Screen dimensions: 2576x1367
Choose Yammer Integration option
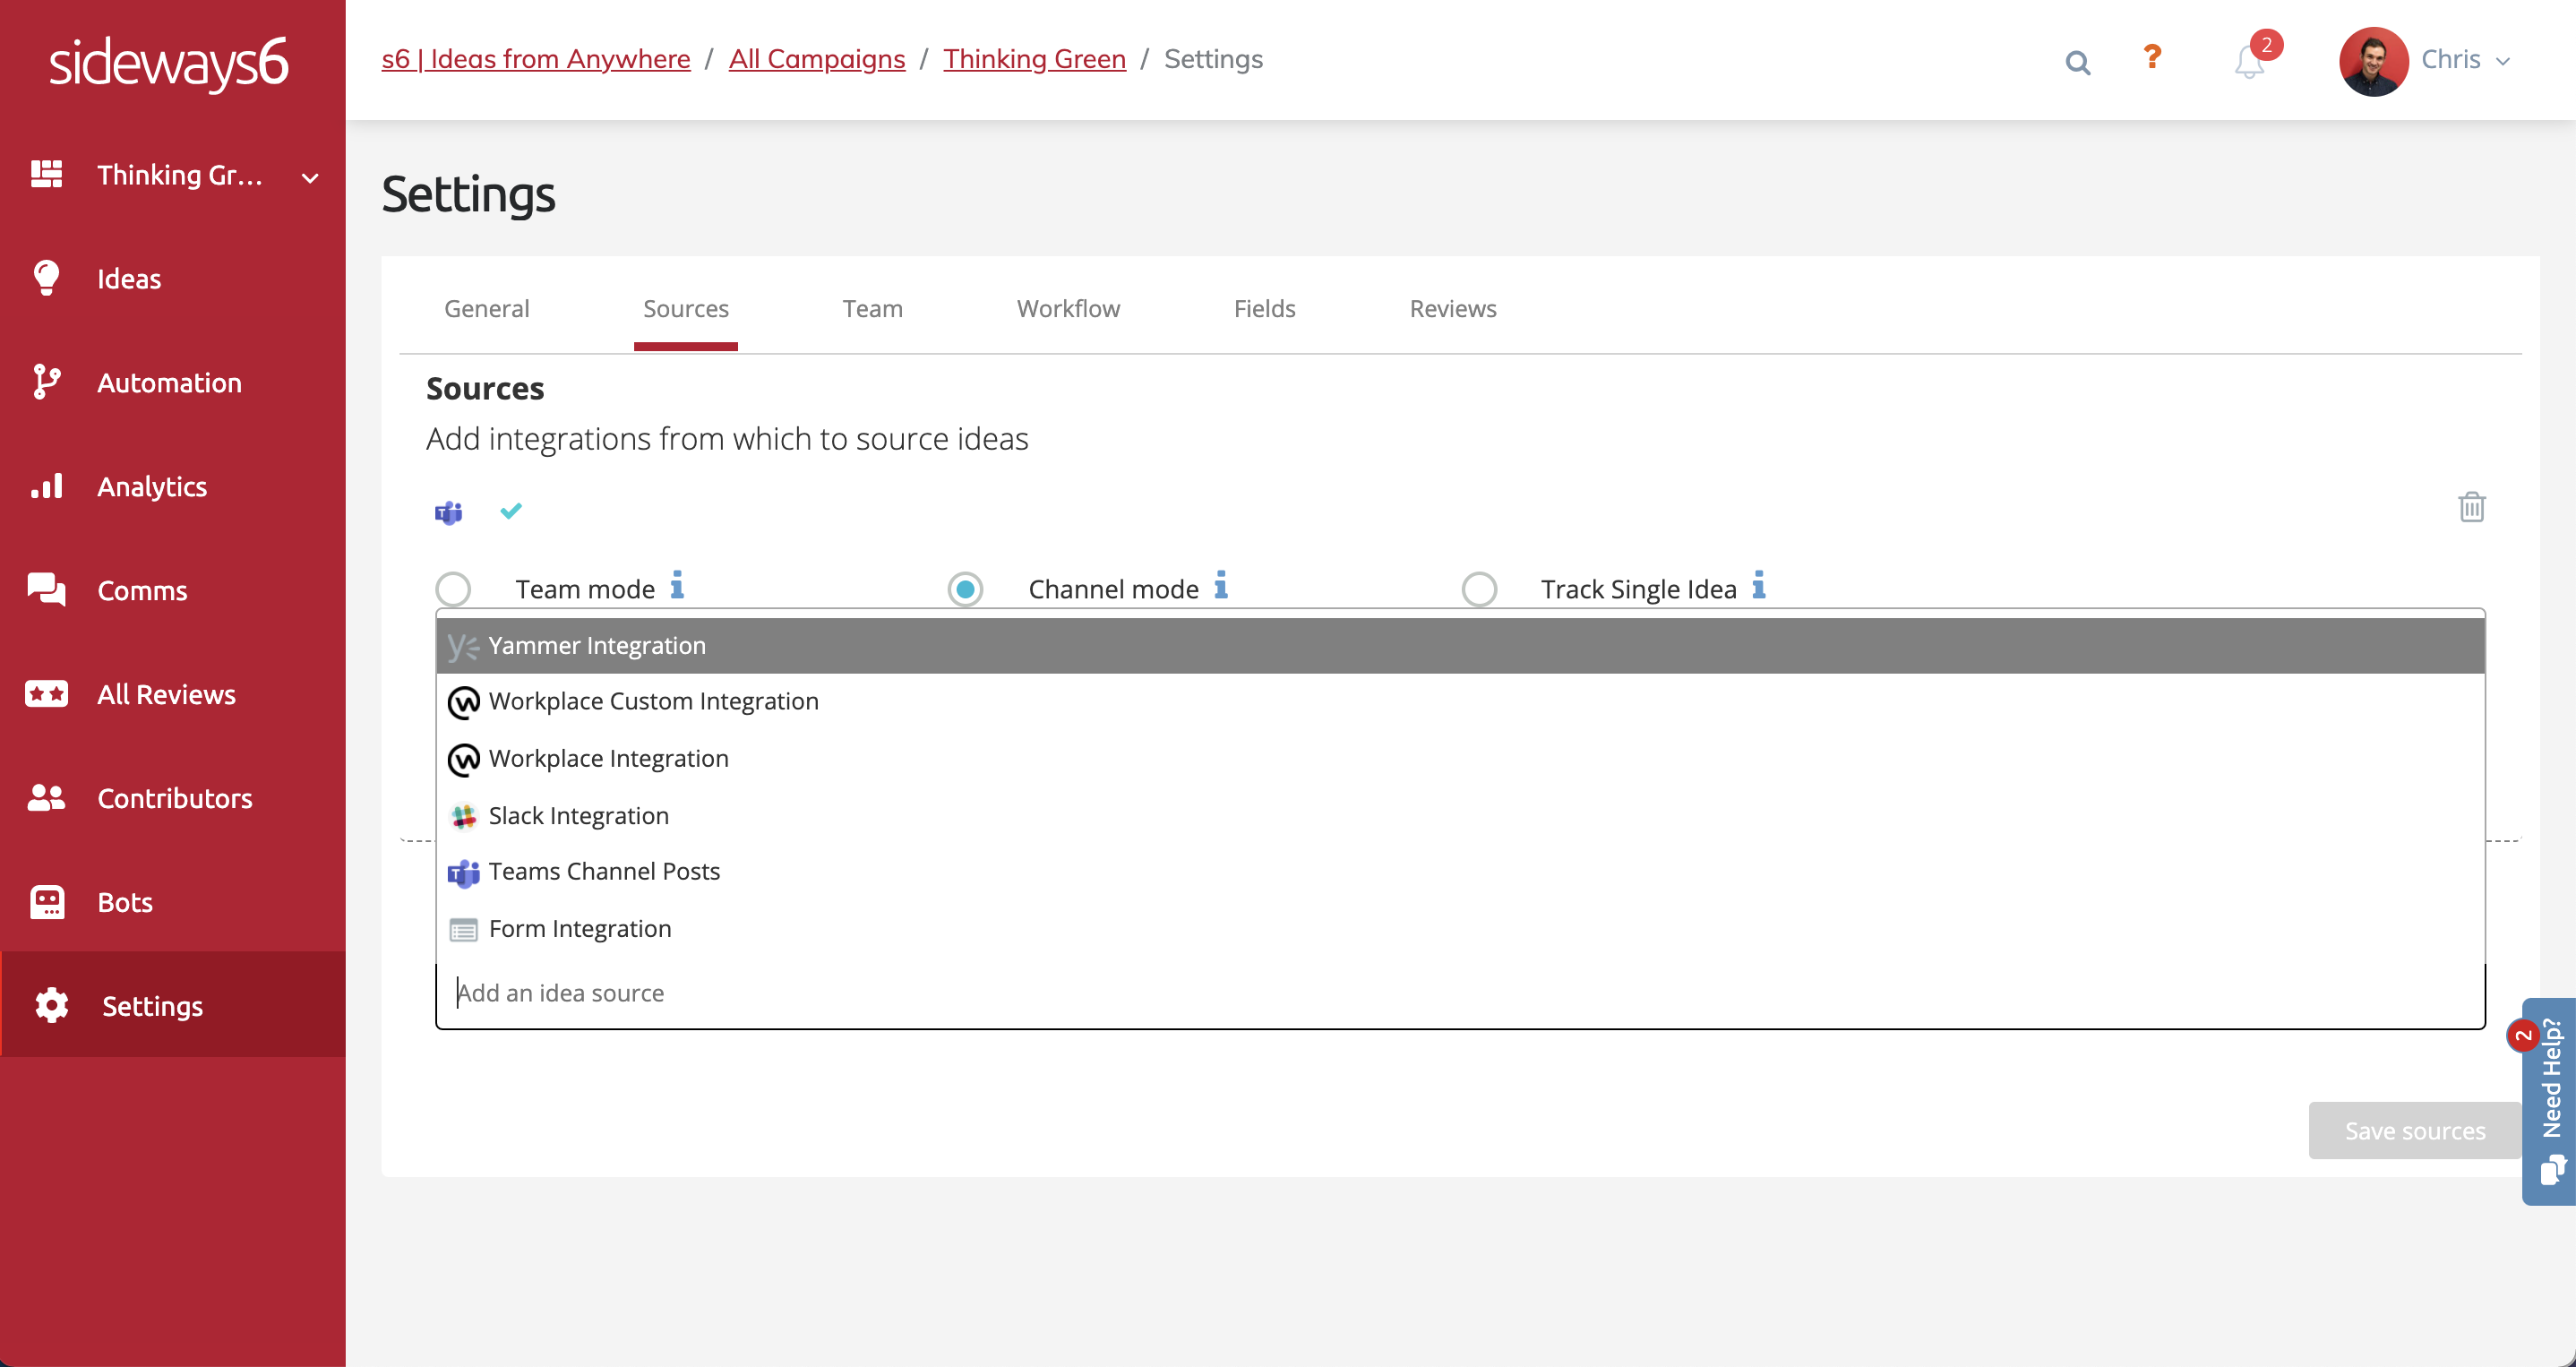tap(596, 645)
